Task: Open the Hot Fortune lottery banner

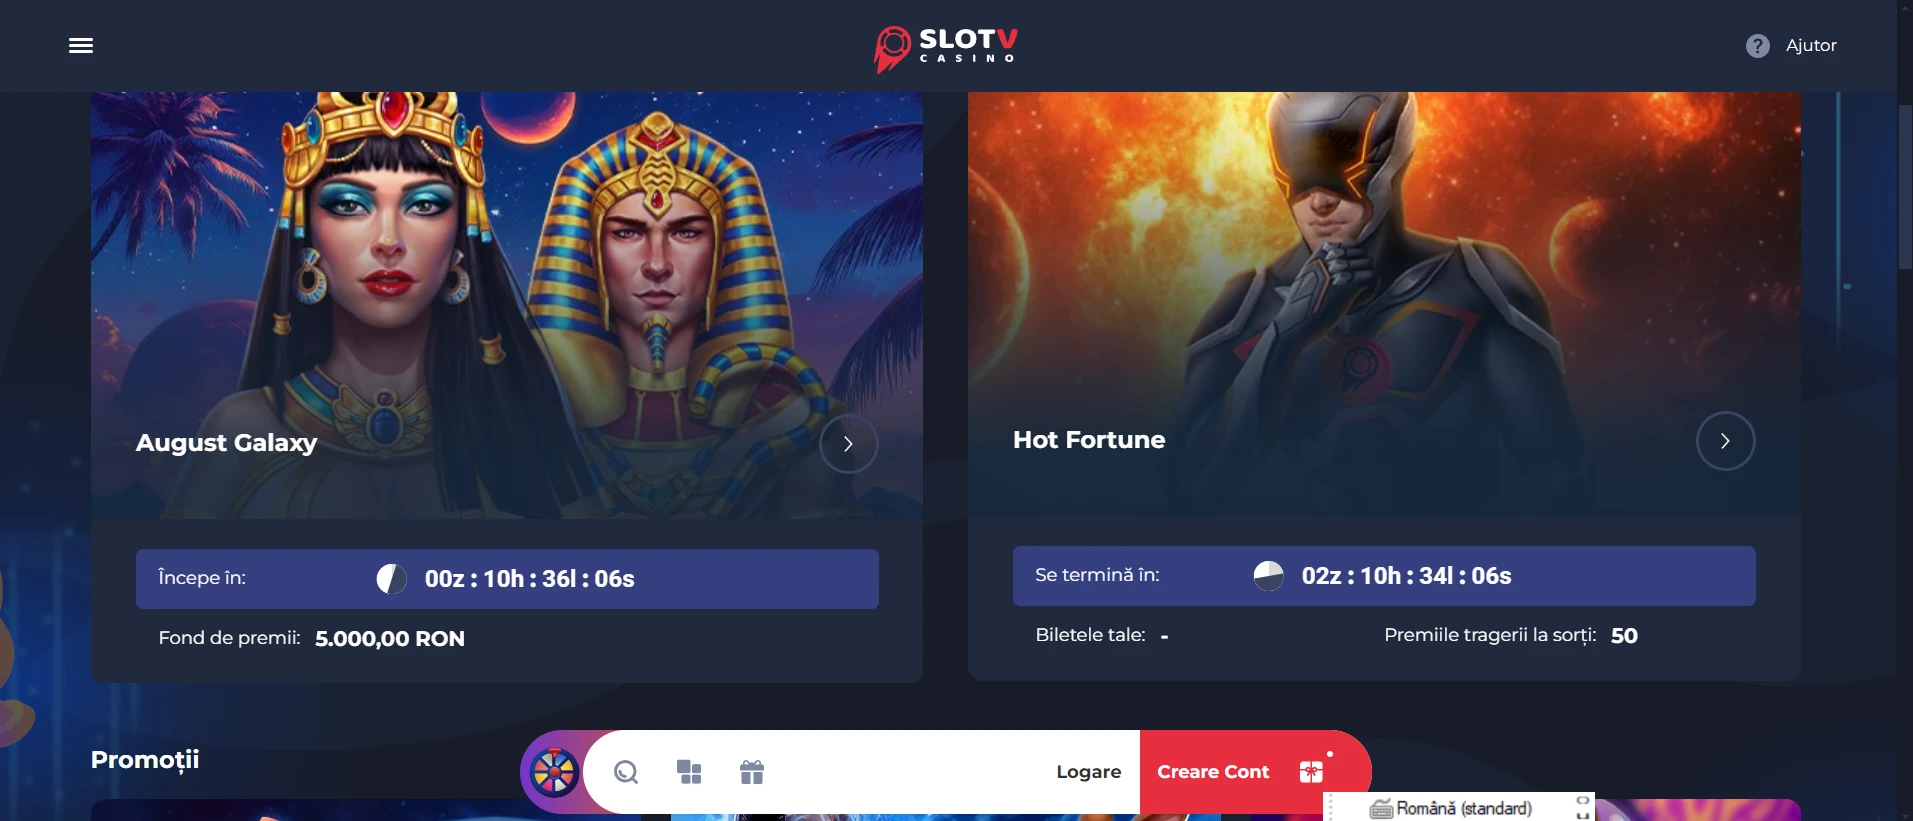Action: pyautogui.click(x=1384, y=304)
